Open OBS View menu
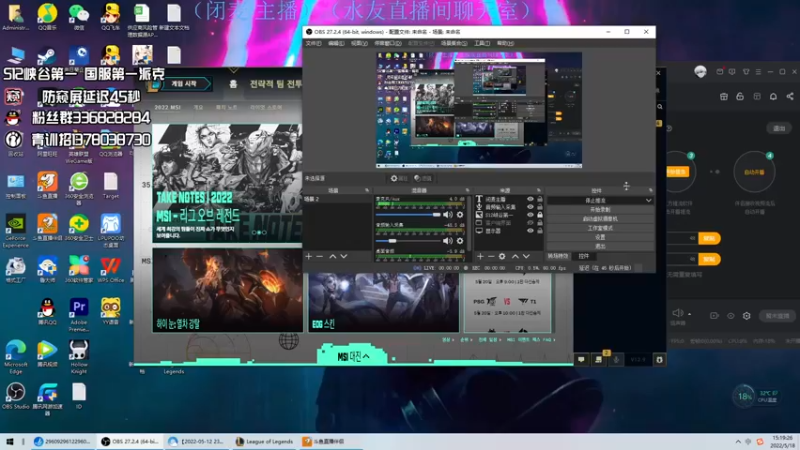Screen dimensions: 800x450 pyautogui.click(x=359, y=43)
